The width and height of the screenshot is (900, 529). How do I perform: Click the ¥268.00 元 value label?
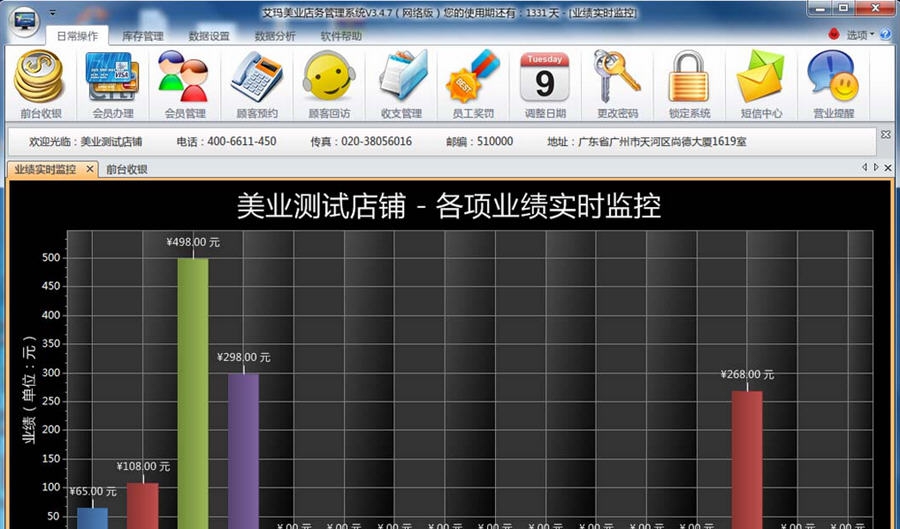(x=747, y=375)
